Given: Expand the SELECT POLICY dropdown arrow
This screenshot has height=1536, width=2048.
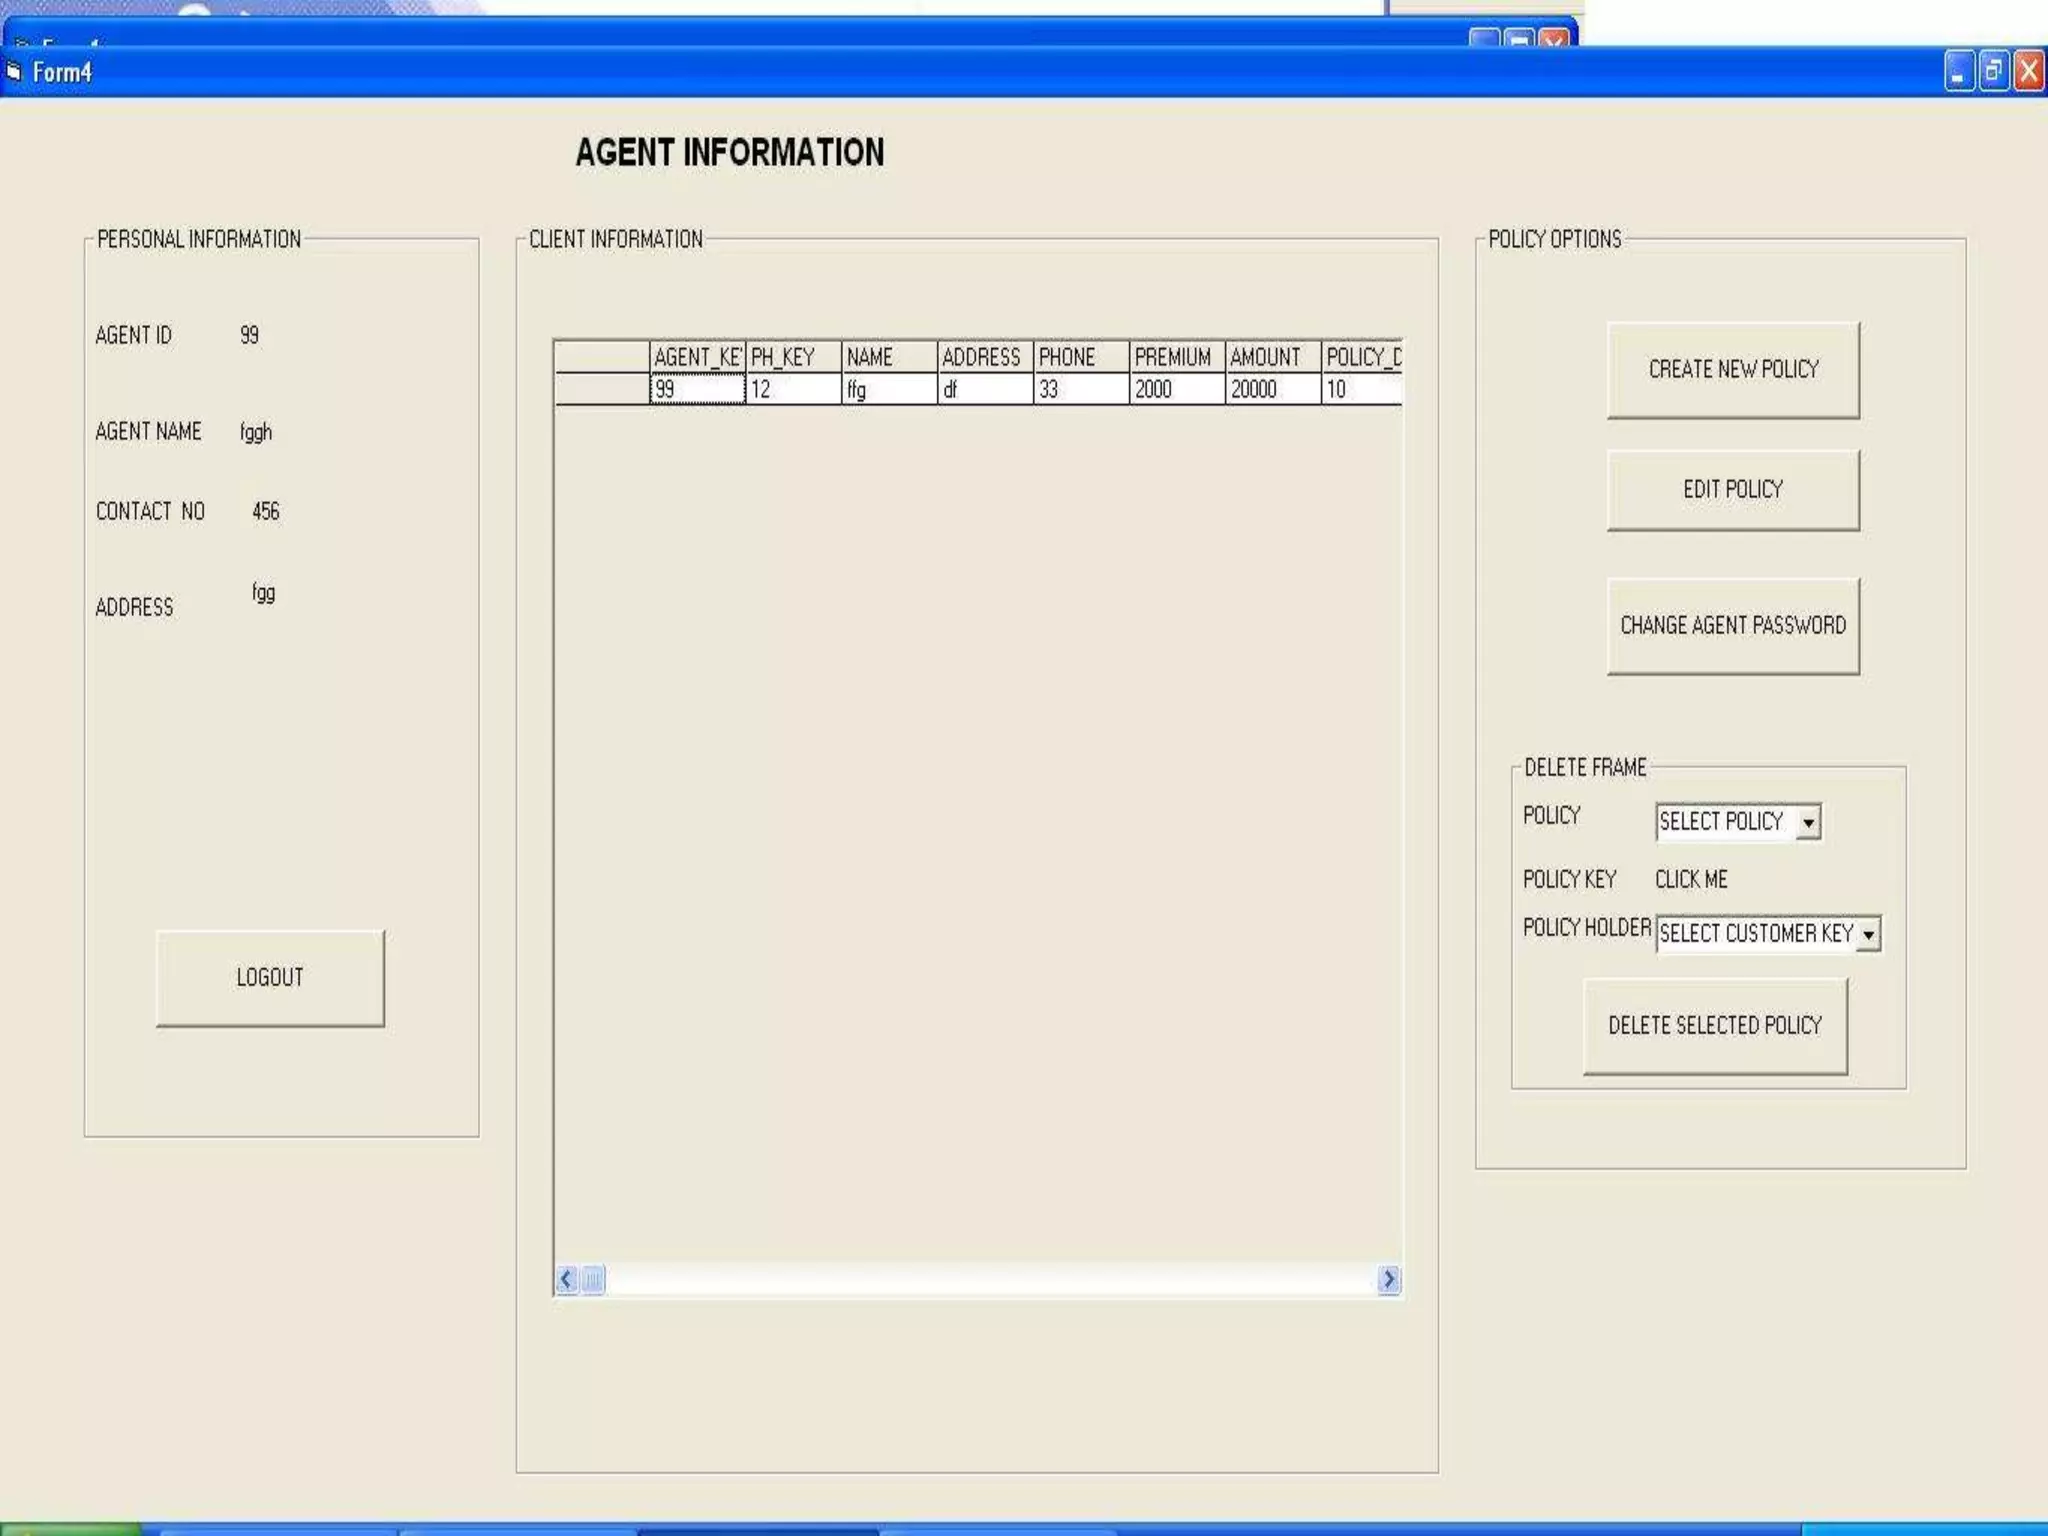Looking at the screenshot, I should click(1808, 822).
